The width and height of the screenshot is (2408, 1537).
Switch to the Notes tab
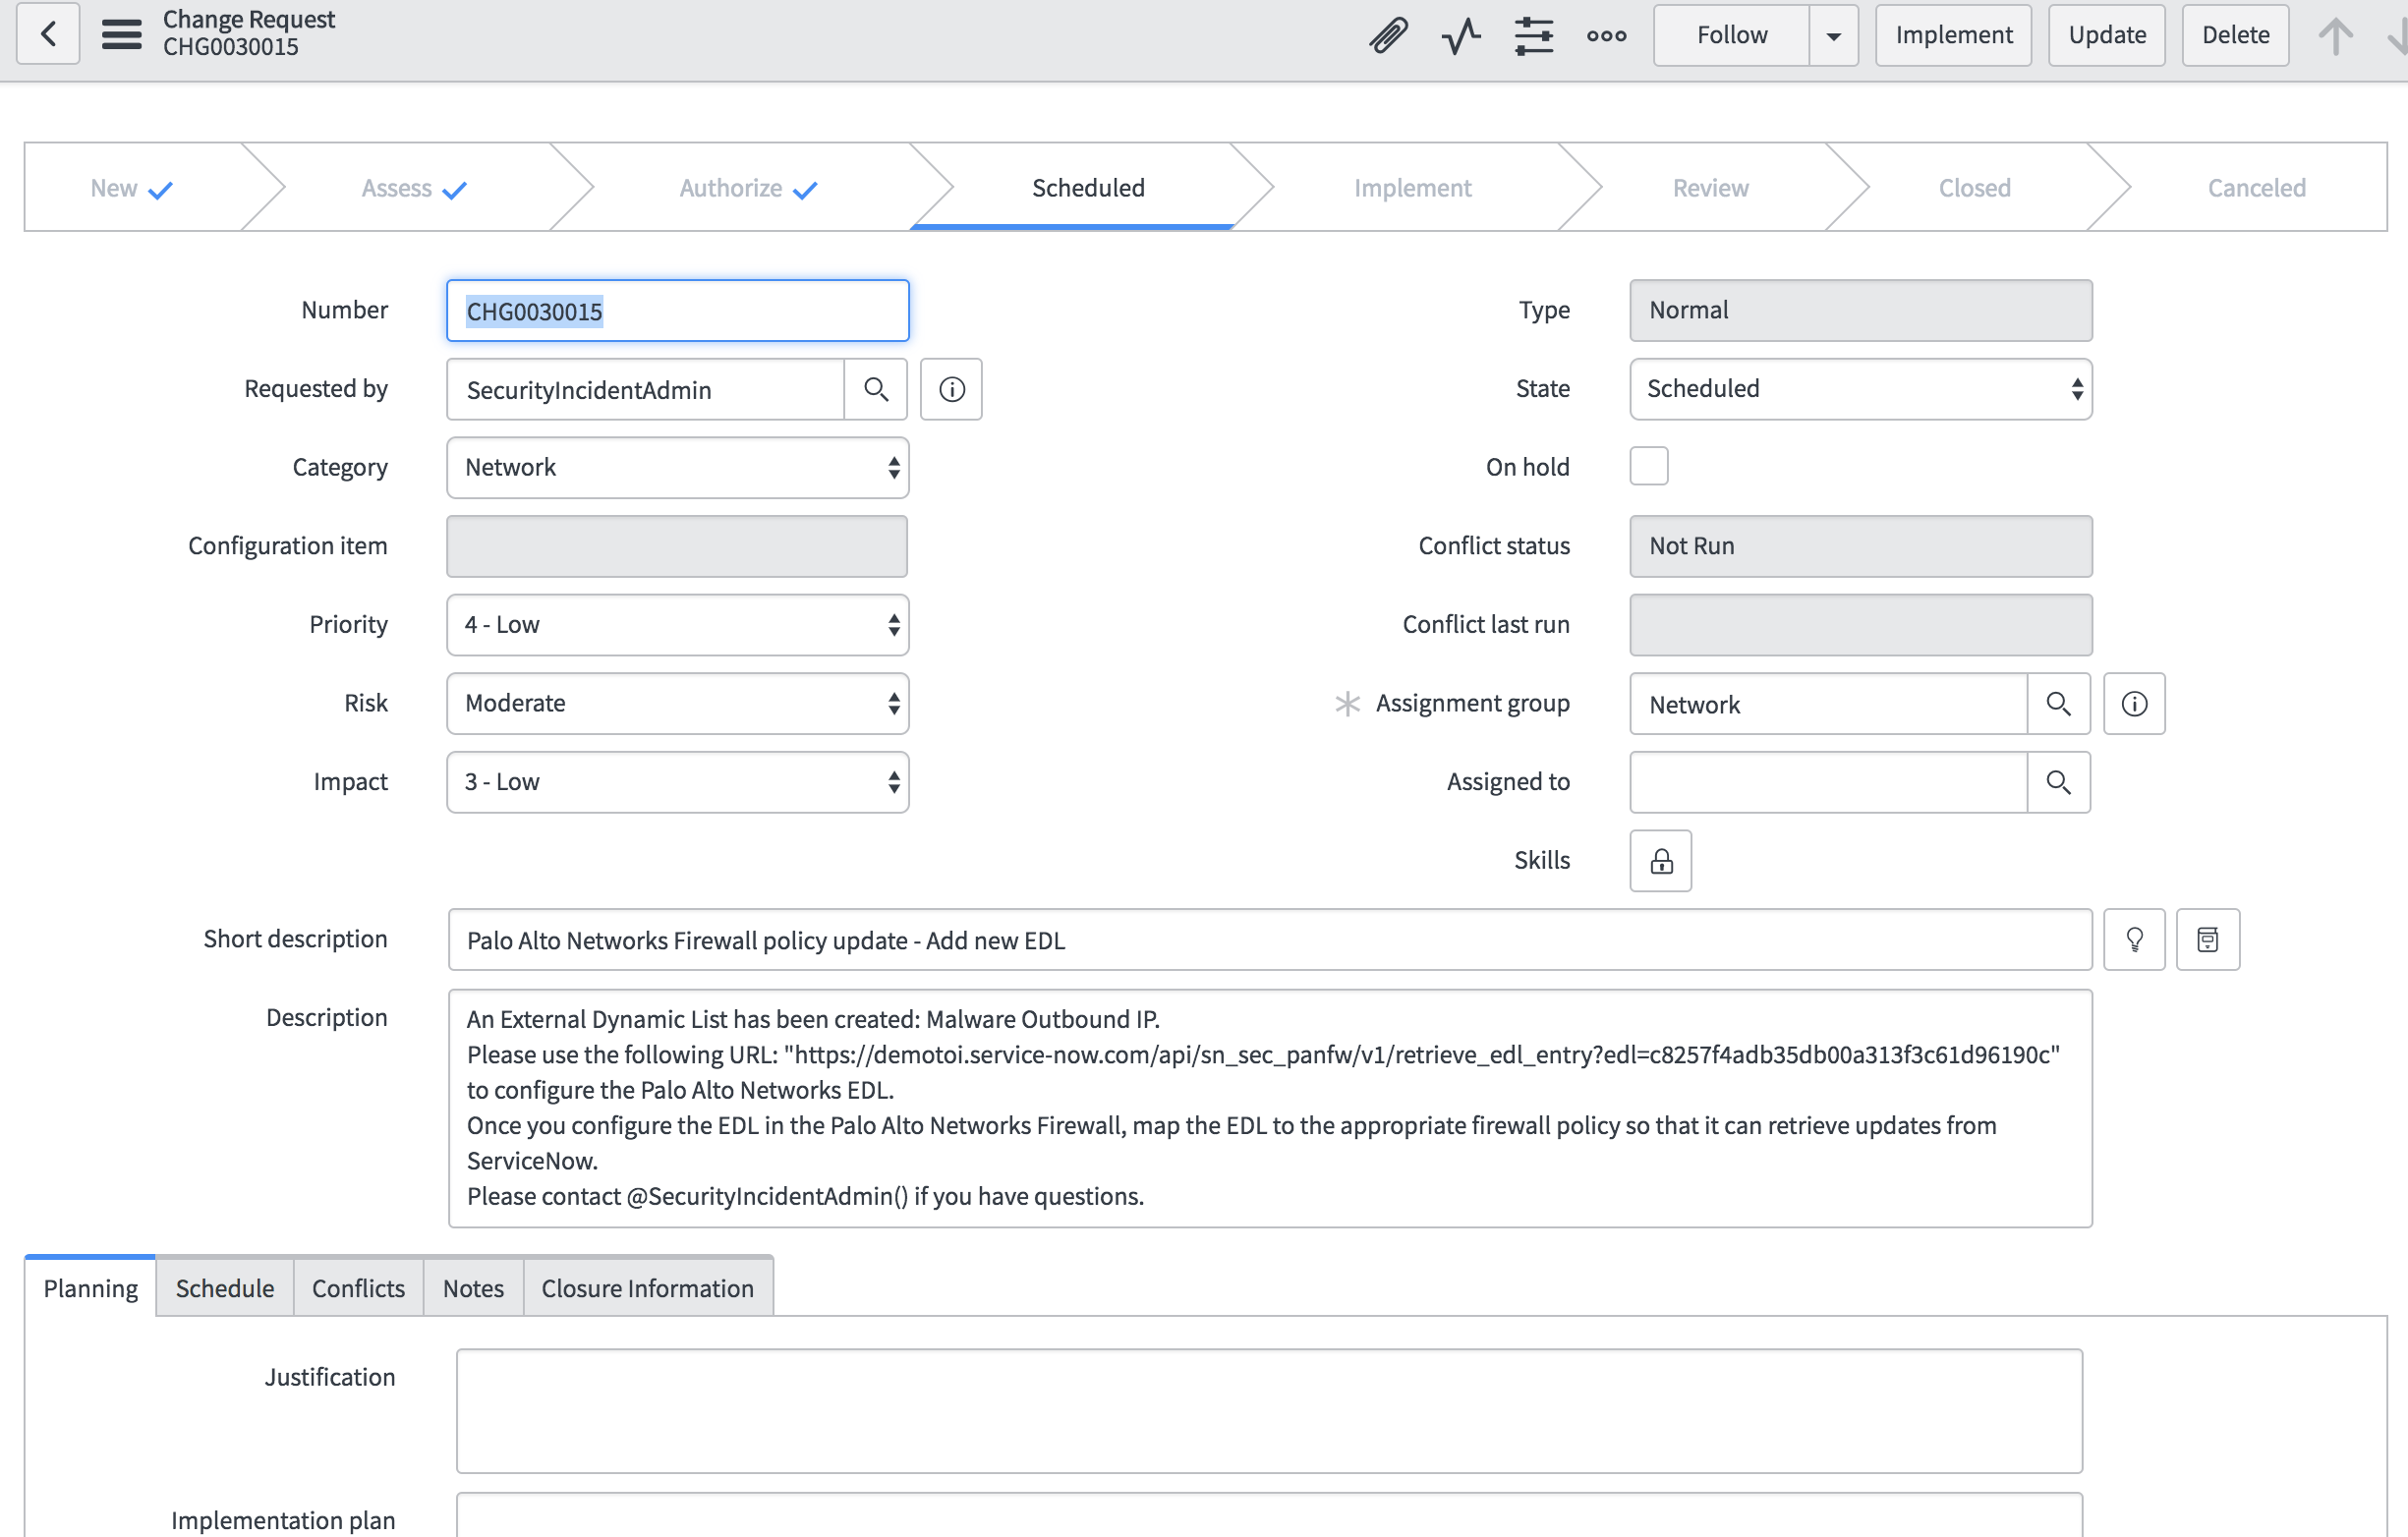pos(473,1288)
